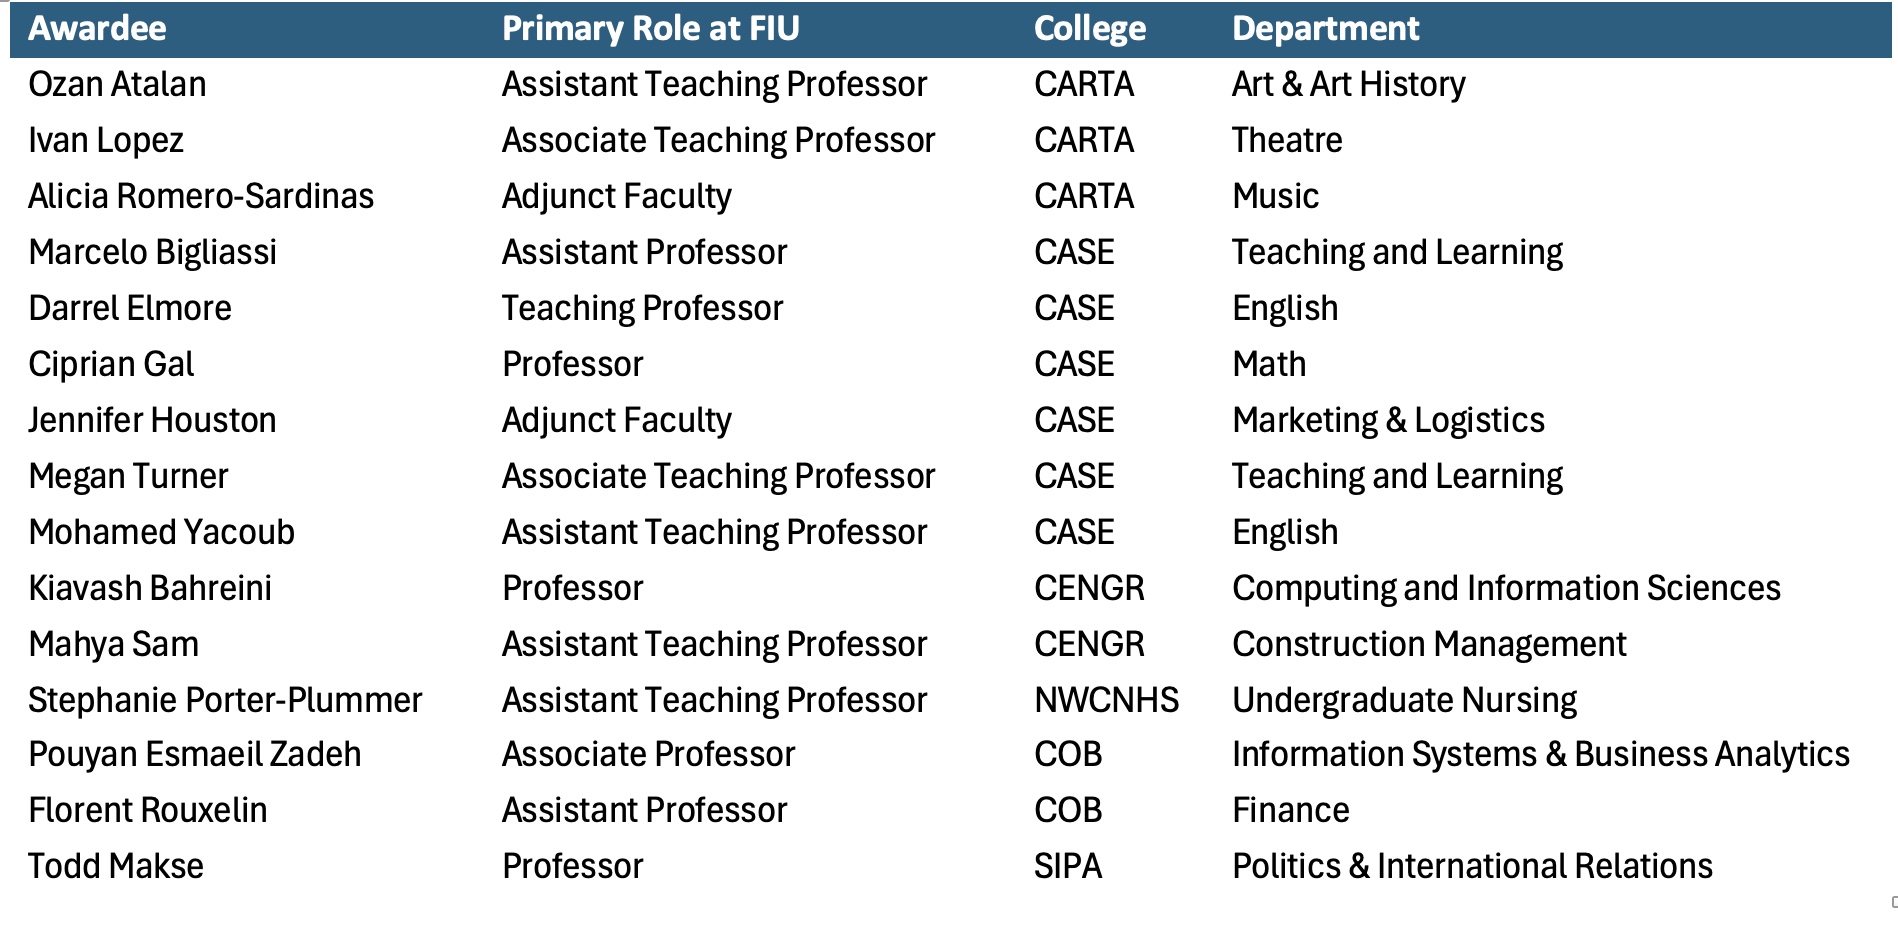
Task: Select the SIPA college cell
Action: coord(1067,867)
